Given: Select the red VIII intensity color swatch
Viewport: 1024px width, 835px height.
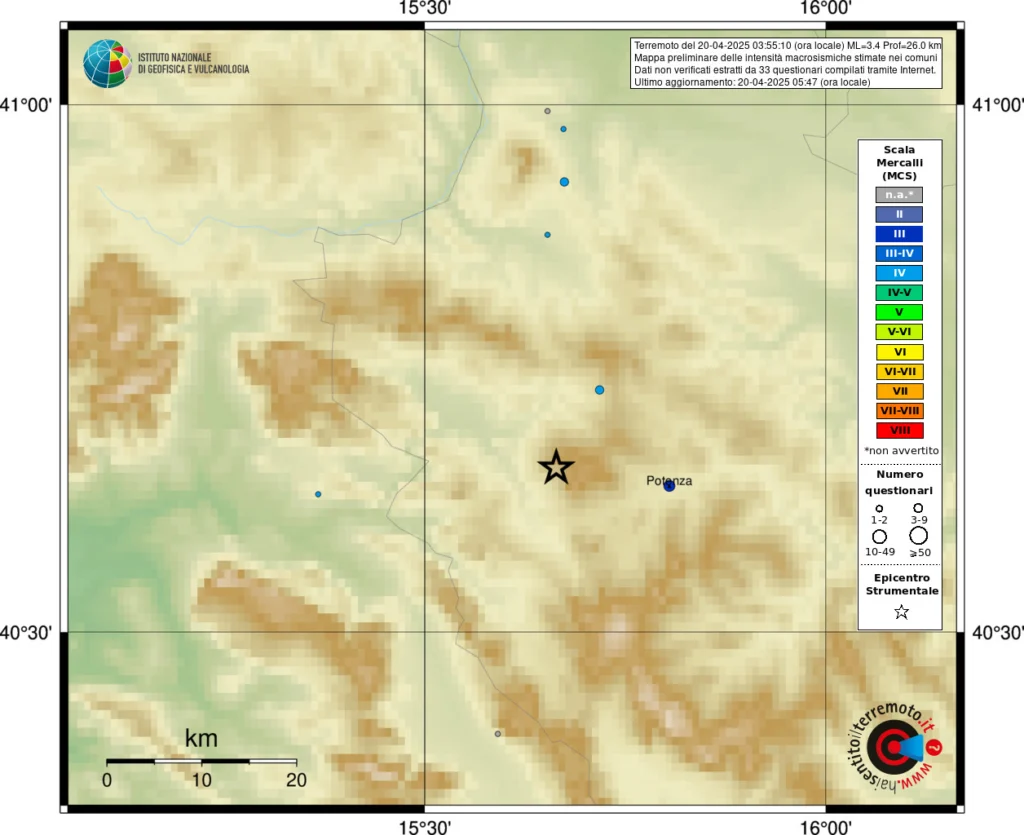Looking at the screenshot, I should click(899, 430).
